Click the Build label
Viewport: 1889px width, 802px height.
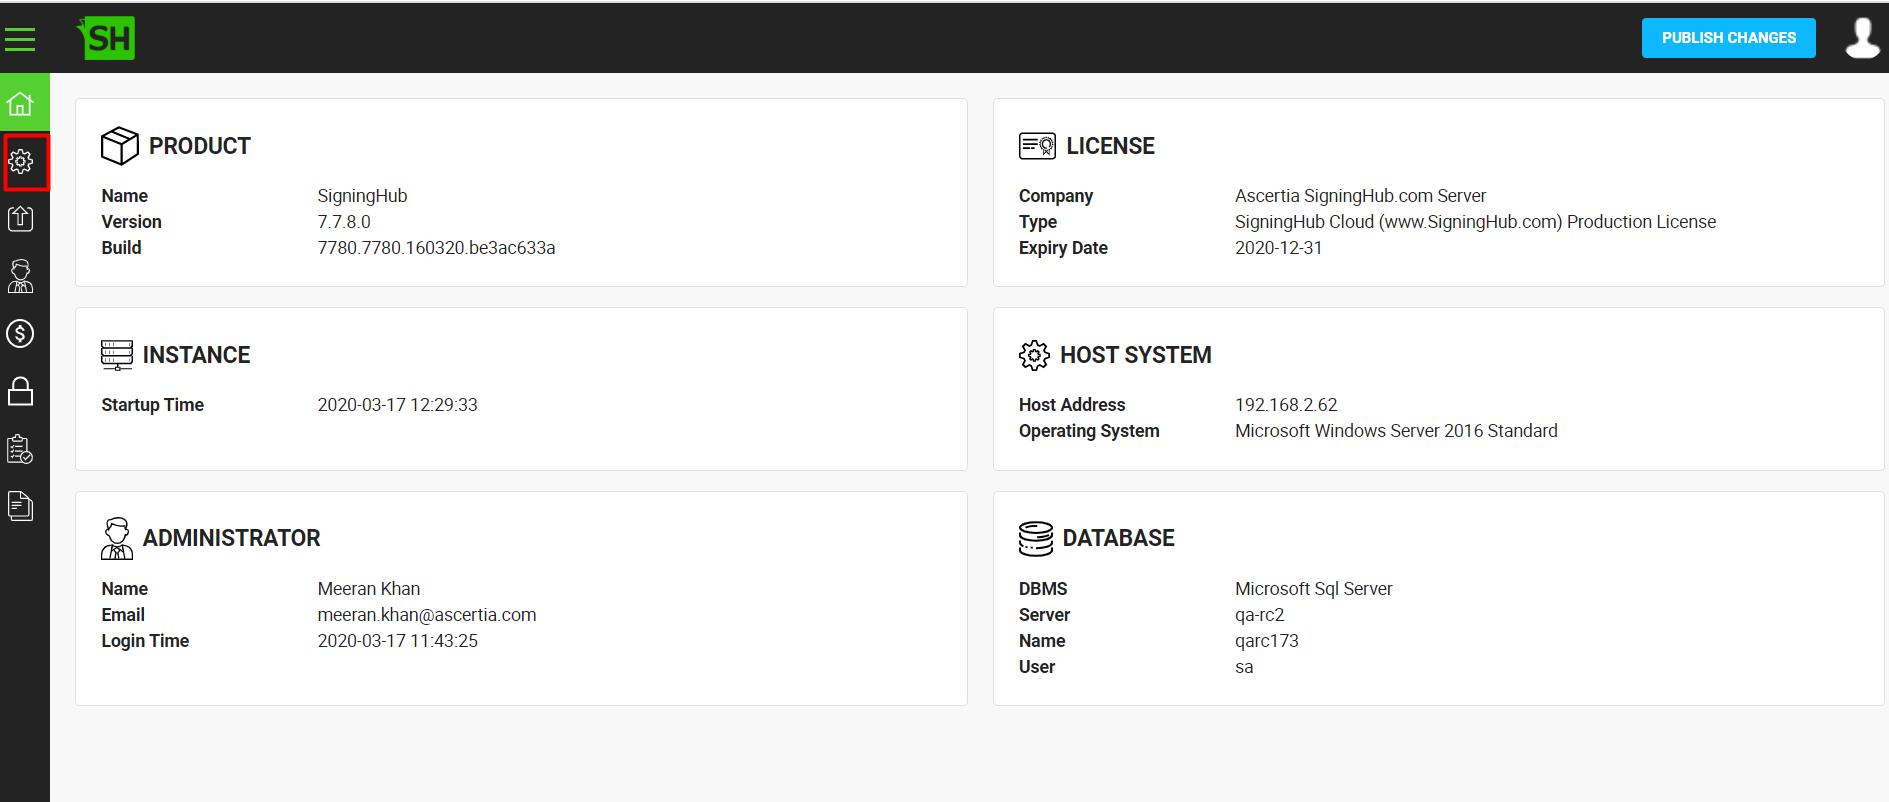click(x=121, y=248)
